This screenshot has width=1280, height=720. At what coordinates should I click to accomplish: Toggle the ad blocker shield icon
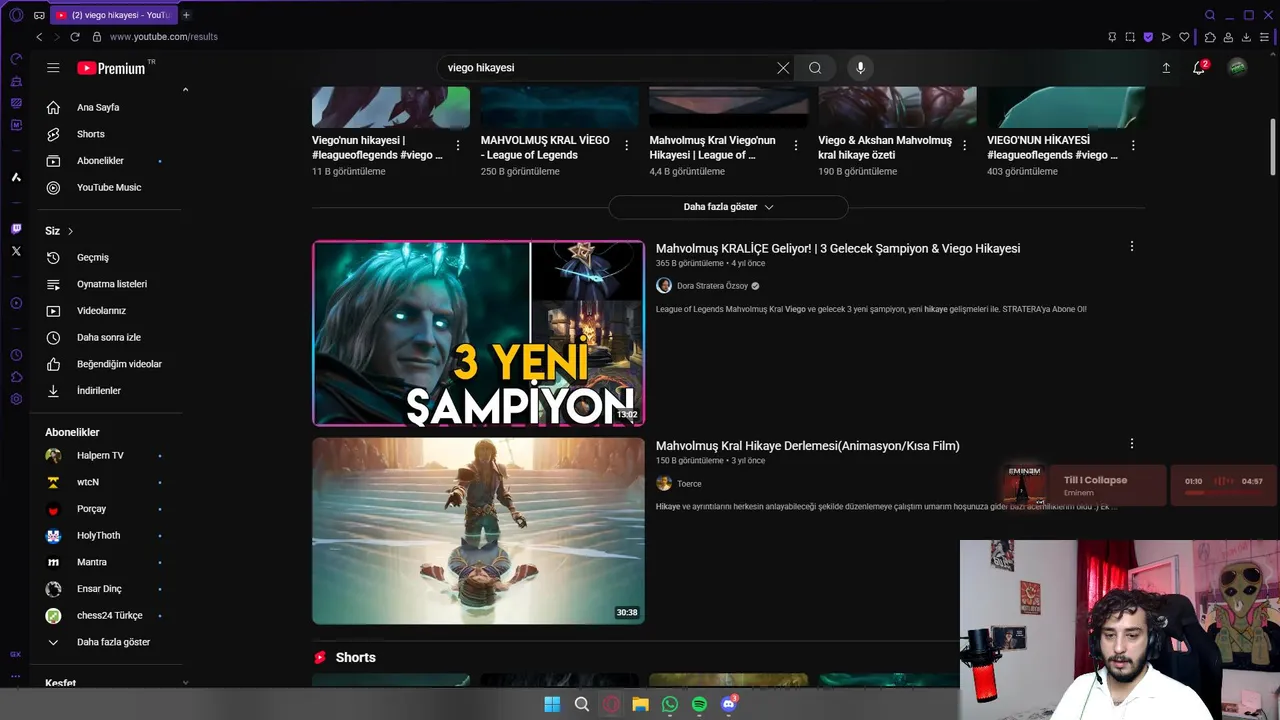click(1148, 37)
